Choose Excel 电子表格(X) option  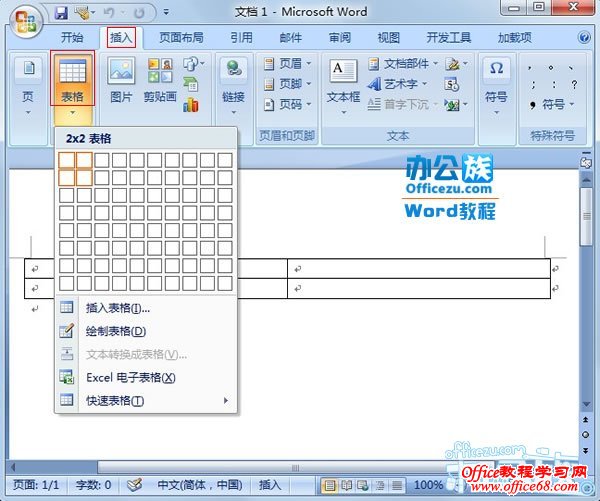[x=146, y=378]
